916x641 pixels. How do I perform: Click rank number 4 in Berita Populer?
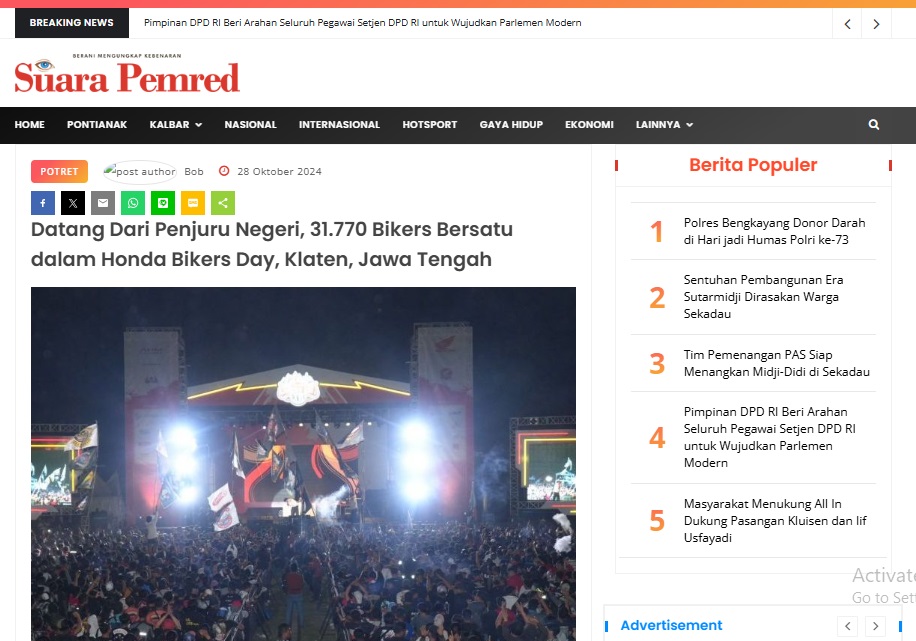[657, 438]
